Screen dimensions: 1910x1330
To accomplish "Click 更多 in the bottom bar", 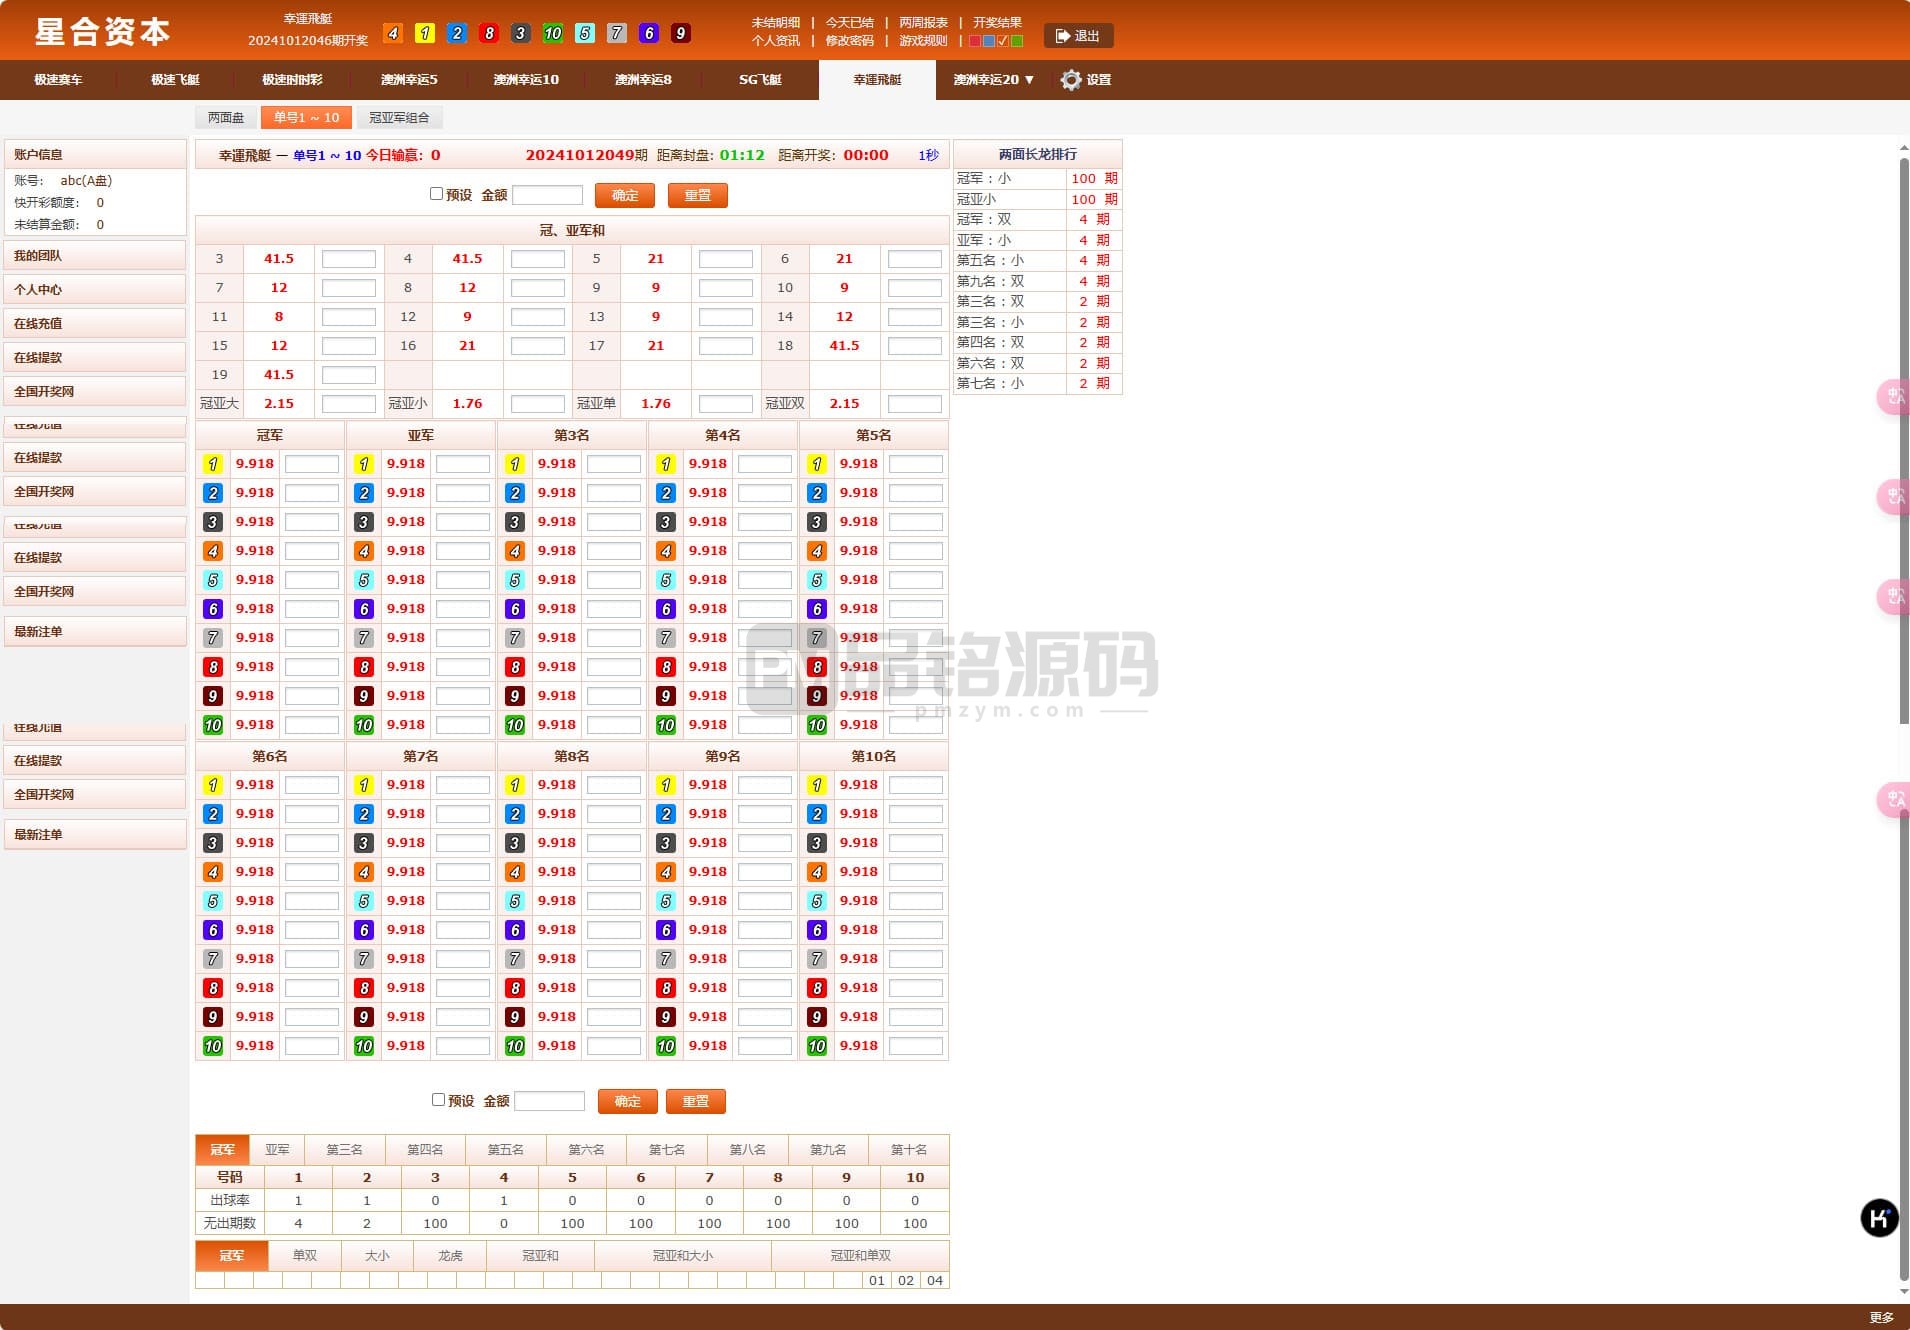I will (x=1881, y=1317).
